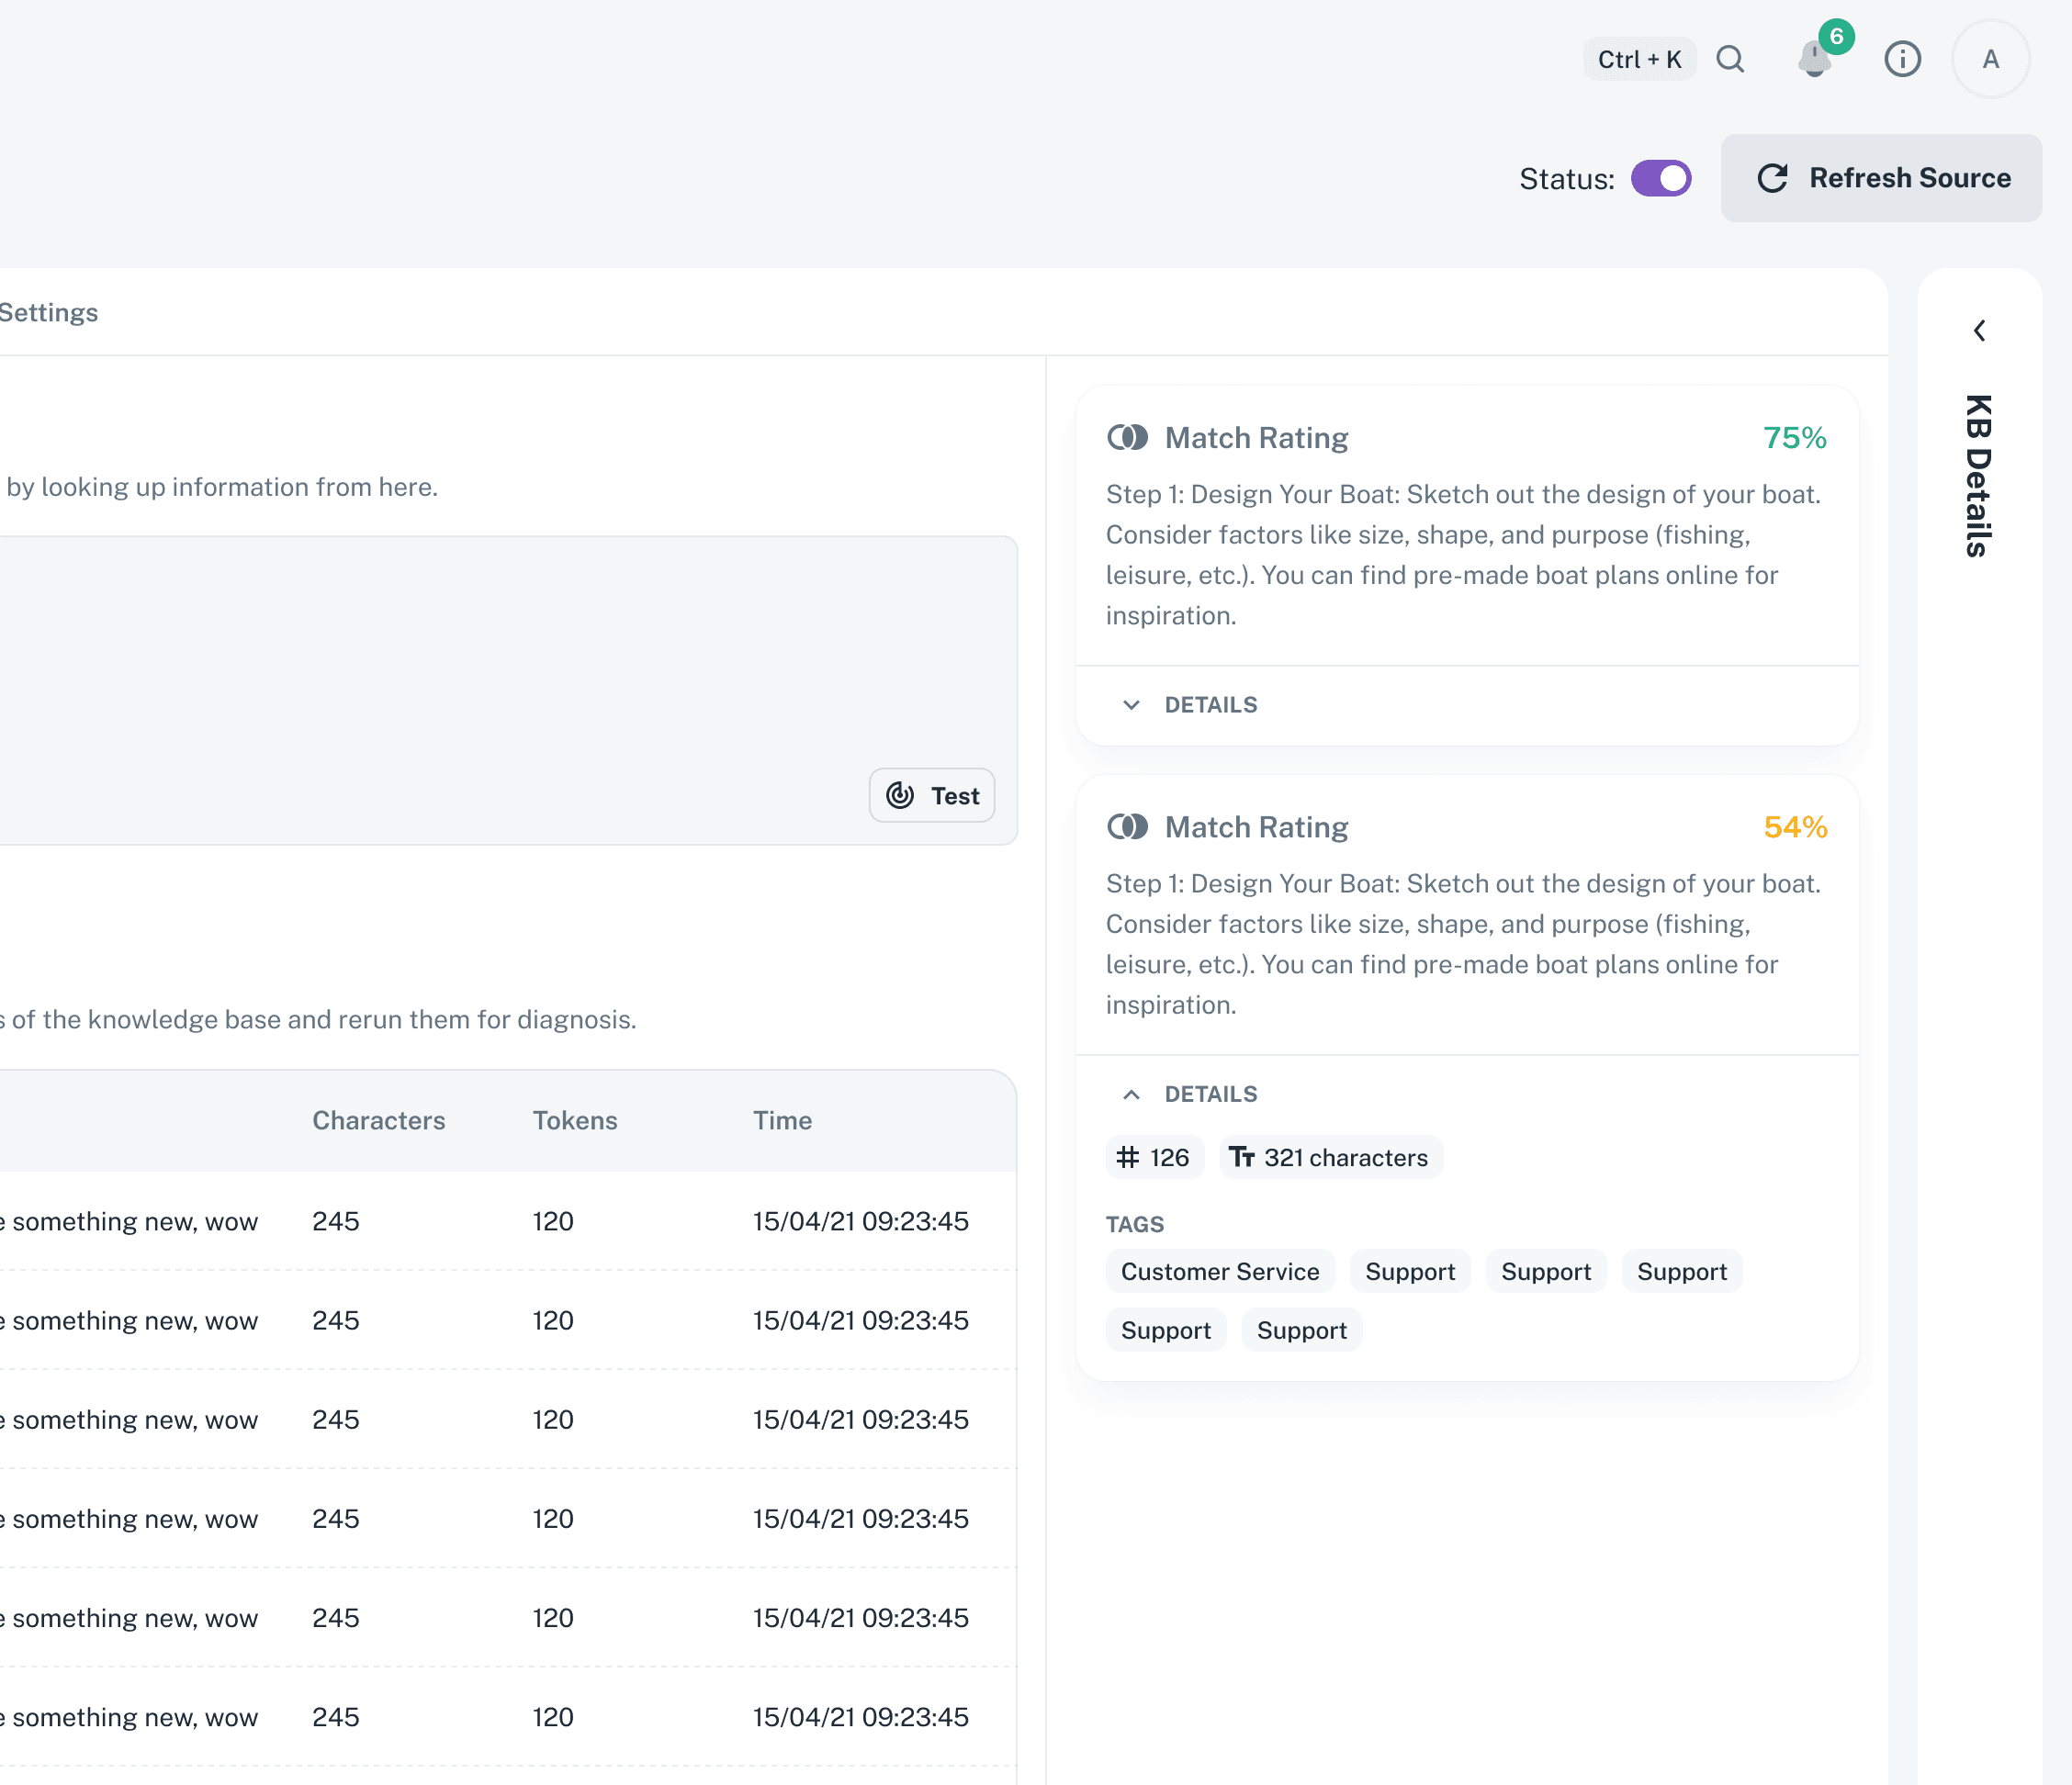Click the hash icon on the 126 chip
The width and height of the screenshot is (2072, 1785).
click(1128, 1157)
